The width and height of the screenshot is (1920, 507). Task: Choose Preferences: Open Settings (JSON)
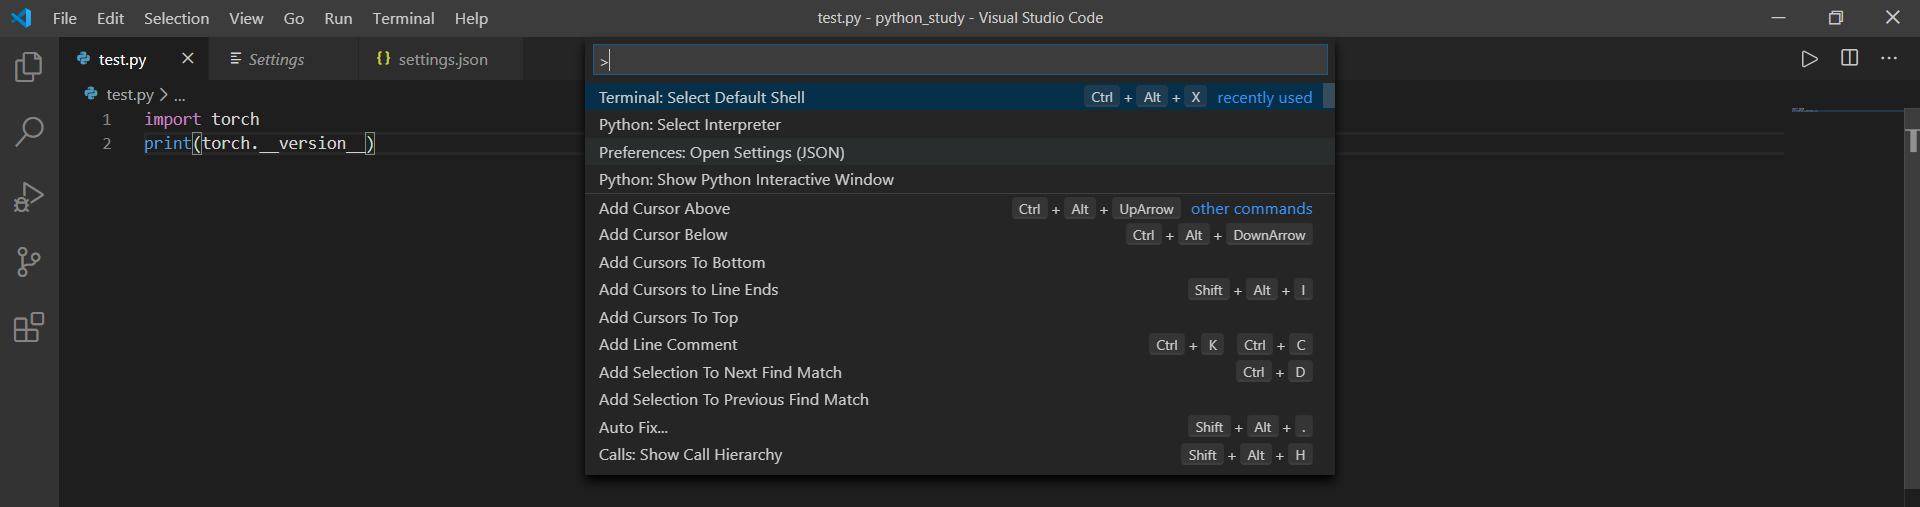point(721,152)
